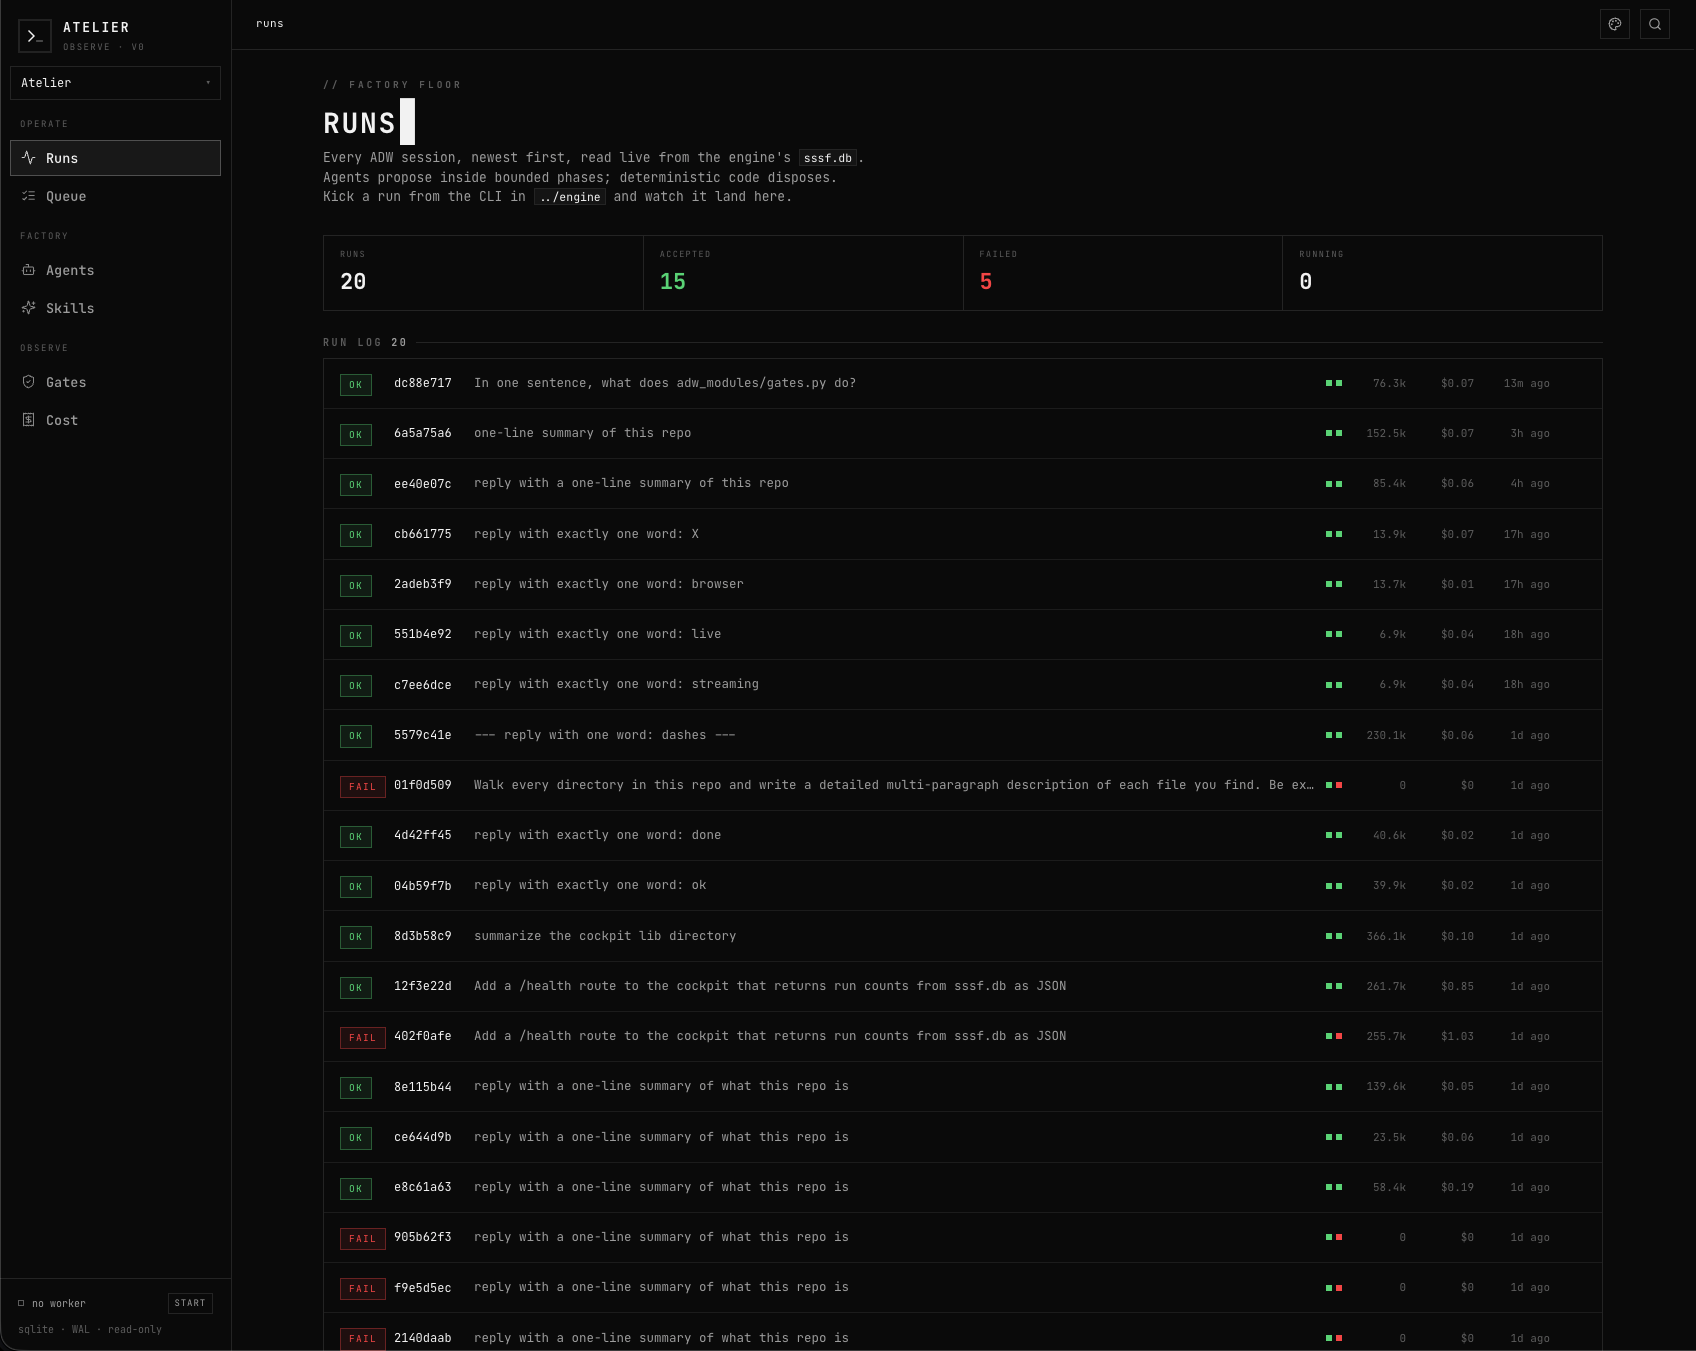The height and width of the screenshot is (1351, 1696).
Task: Select run id 4d42ff45
Action: 423,835
